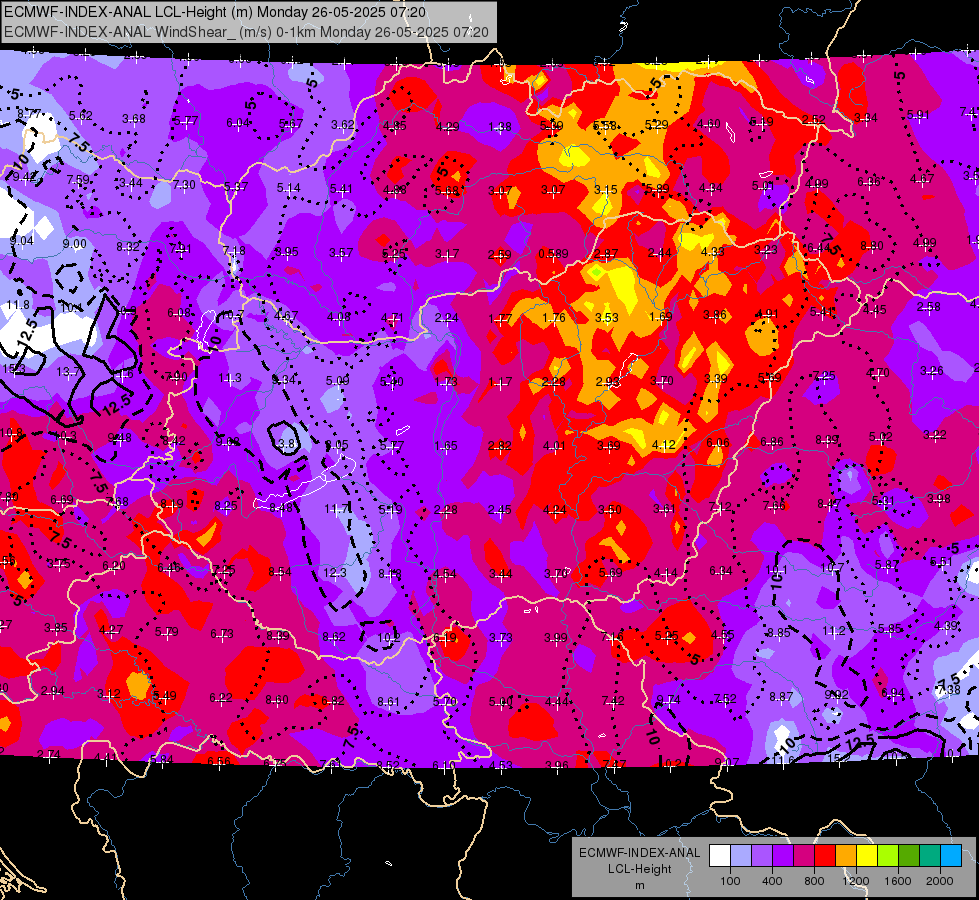Click the 2.24 grid point value
Screen dimensions: 979x900
click(x=446, y=318)
